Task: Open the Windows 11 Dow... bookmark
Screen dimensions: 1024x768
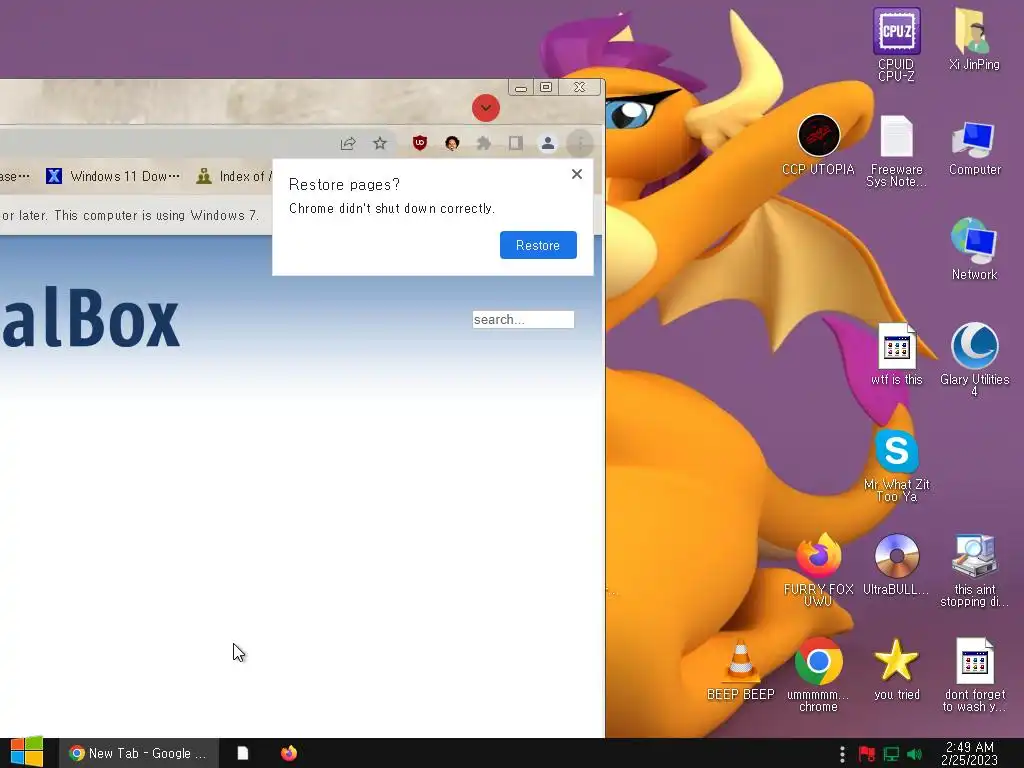Action: coord(114,176)
